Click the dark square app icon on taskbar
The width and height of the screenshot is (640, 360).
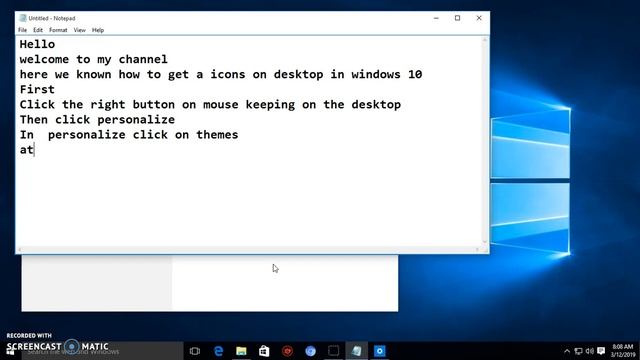(333, 351)
